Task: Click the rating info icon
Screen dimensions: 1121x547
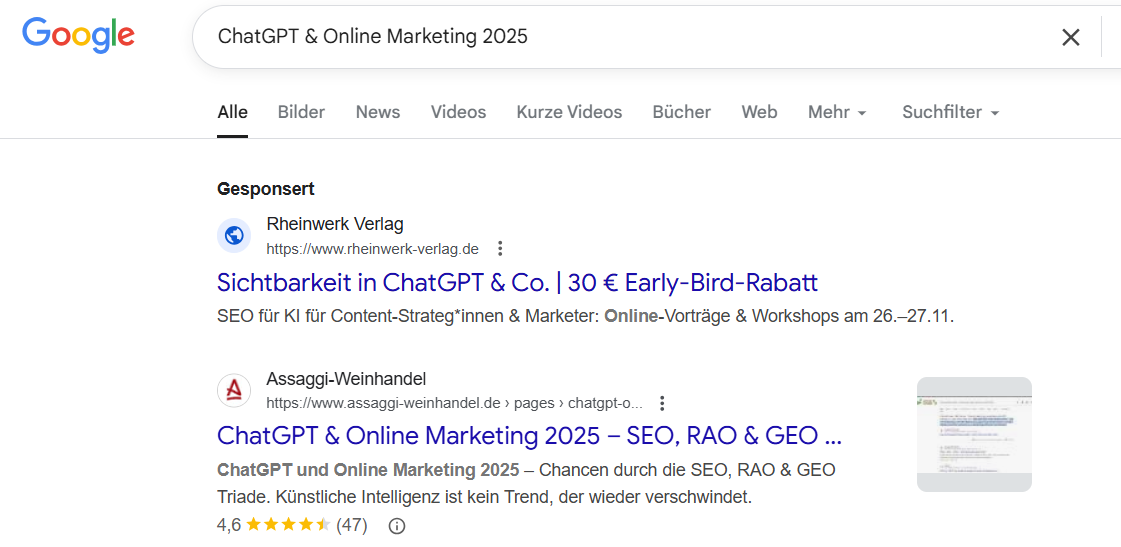Action: tap(397, 526)
